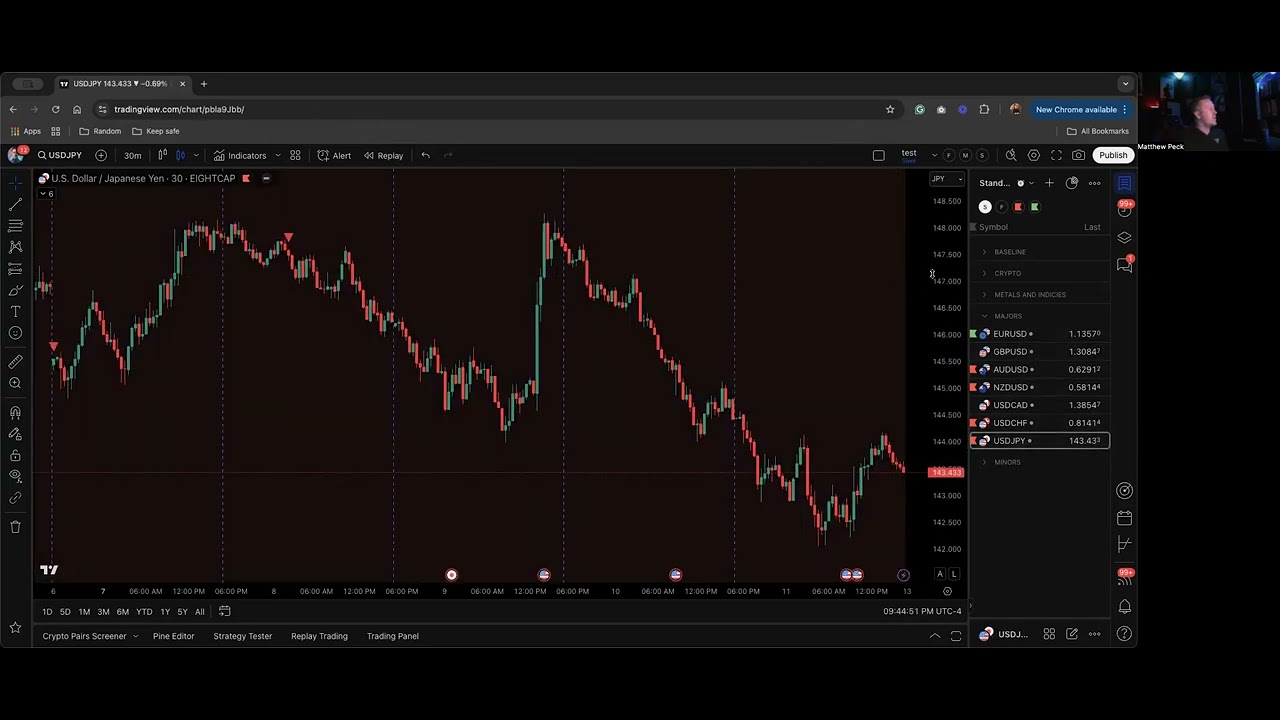Open the Strategy Tester tab

pyautogui.click(x=242, y=636)
